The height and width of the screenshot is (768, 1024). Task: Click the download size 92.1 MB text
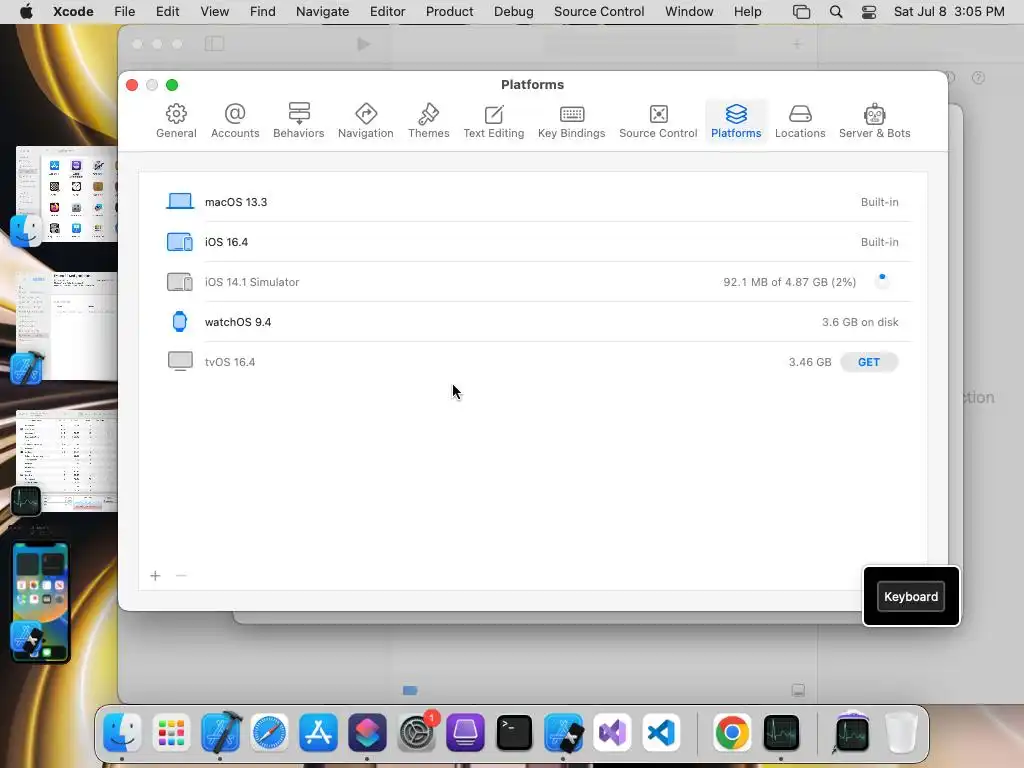pyautogui.click(x=790, y=281)
